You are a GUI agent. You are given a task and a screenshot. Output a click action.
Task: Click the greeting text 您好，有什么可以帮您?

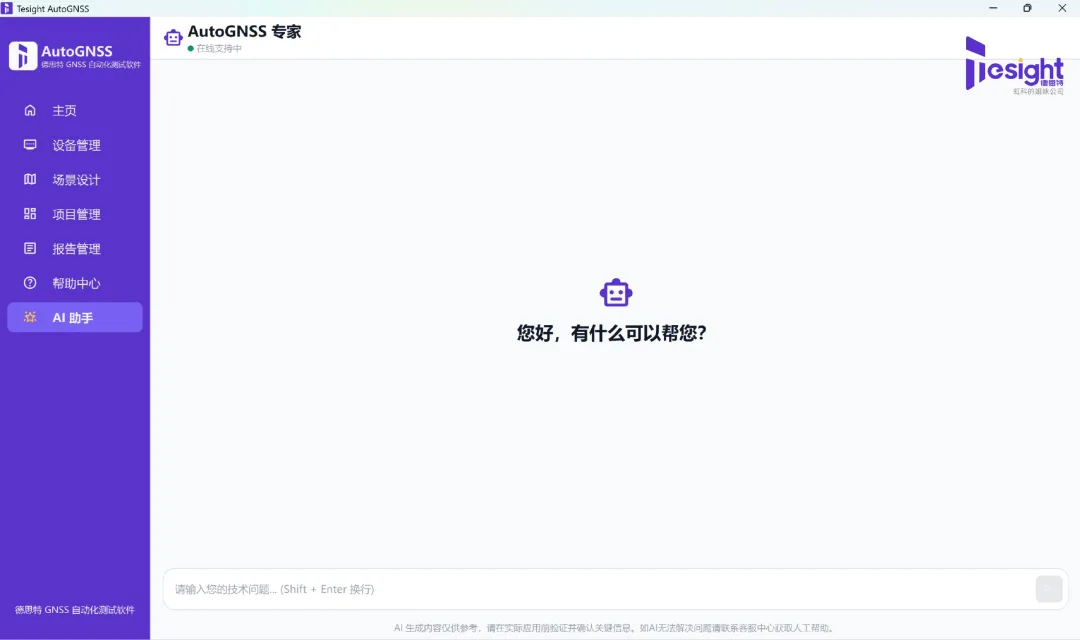click(x=612, y=333)
